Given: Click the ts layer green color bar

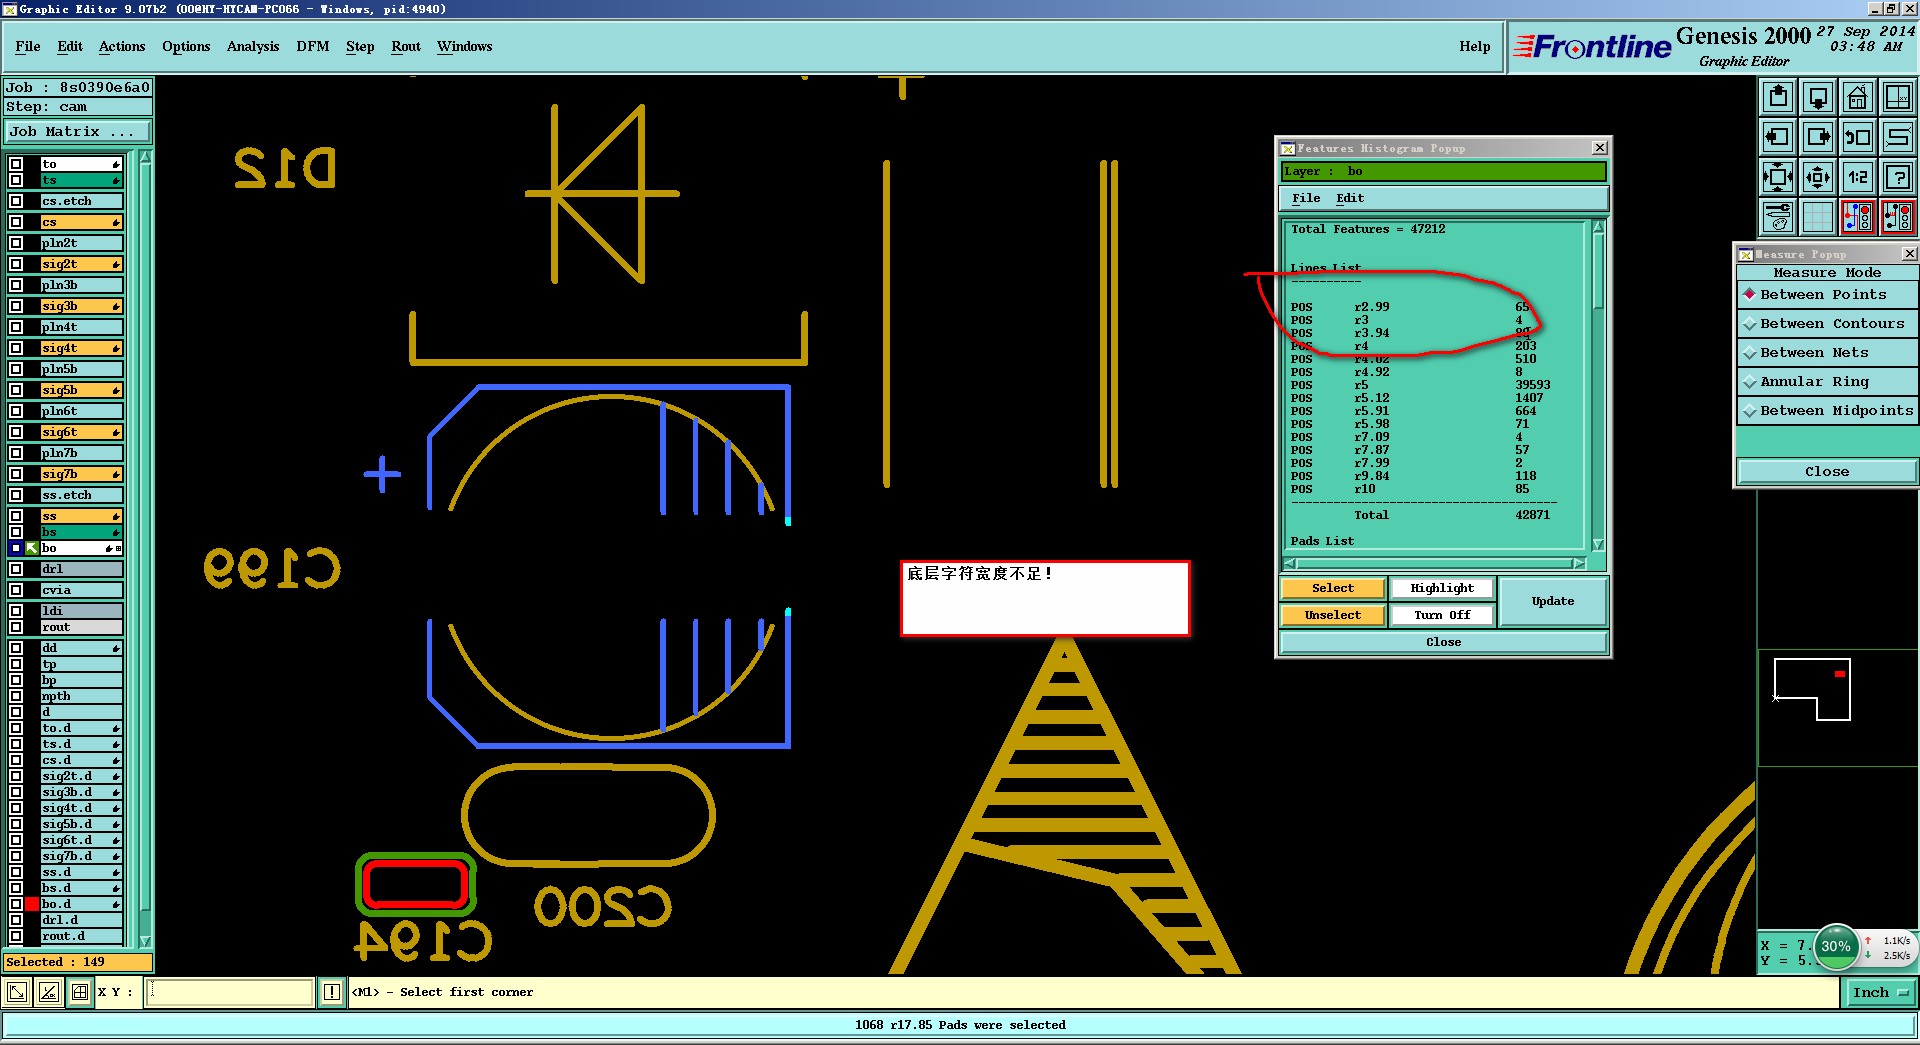Looking at the screenshot, I should 81,180.
